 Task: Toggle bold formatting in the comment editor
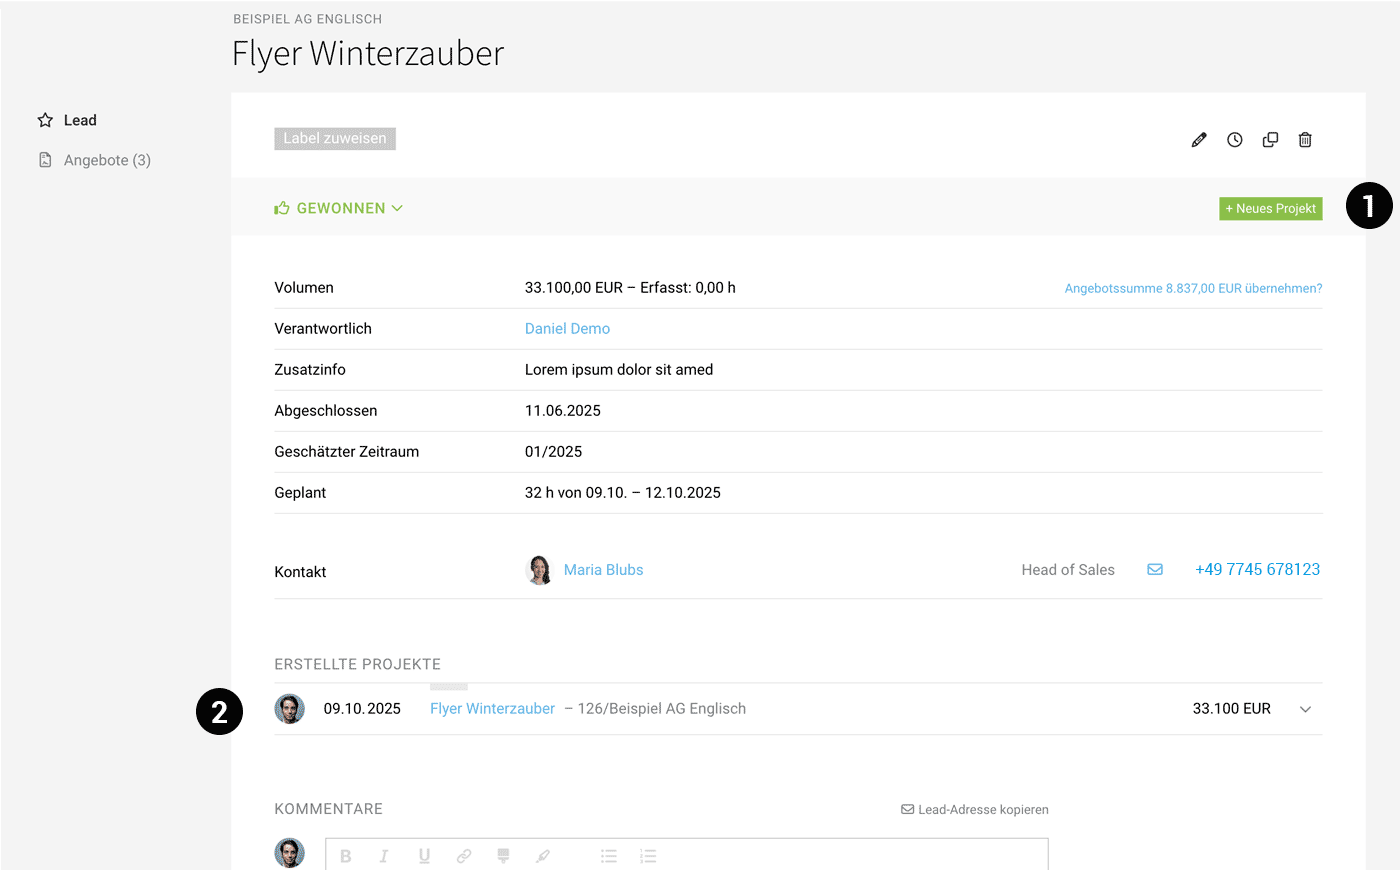click(345, 856)
